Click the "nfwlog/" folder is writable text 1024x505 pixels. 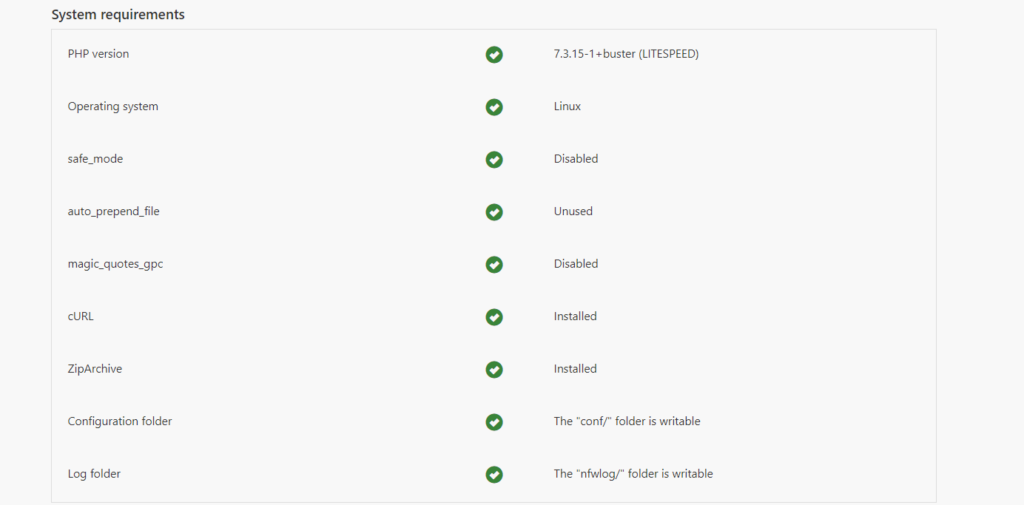click(633, 474)
